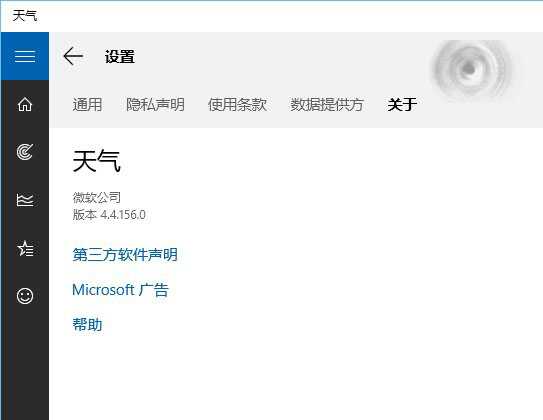Open the Favorites star list
This screenshot has width=543, height=420.
click(25, 248)
